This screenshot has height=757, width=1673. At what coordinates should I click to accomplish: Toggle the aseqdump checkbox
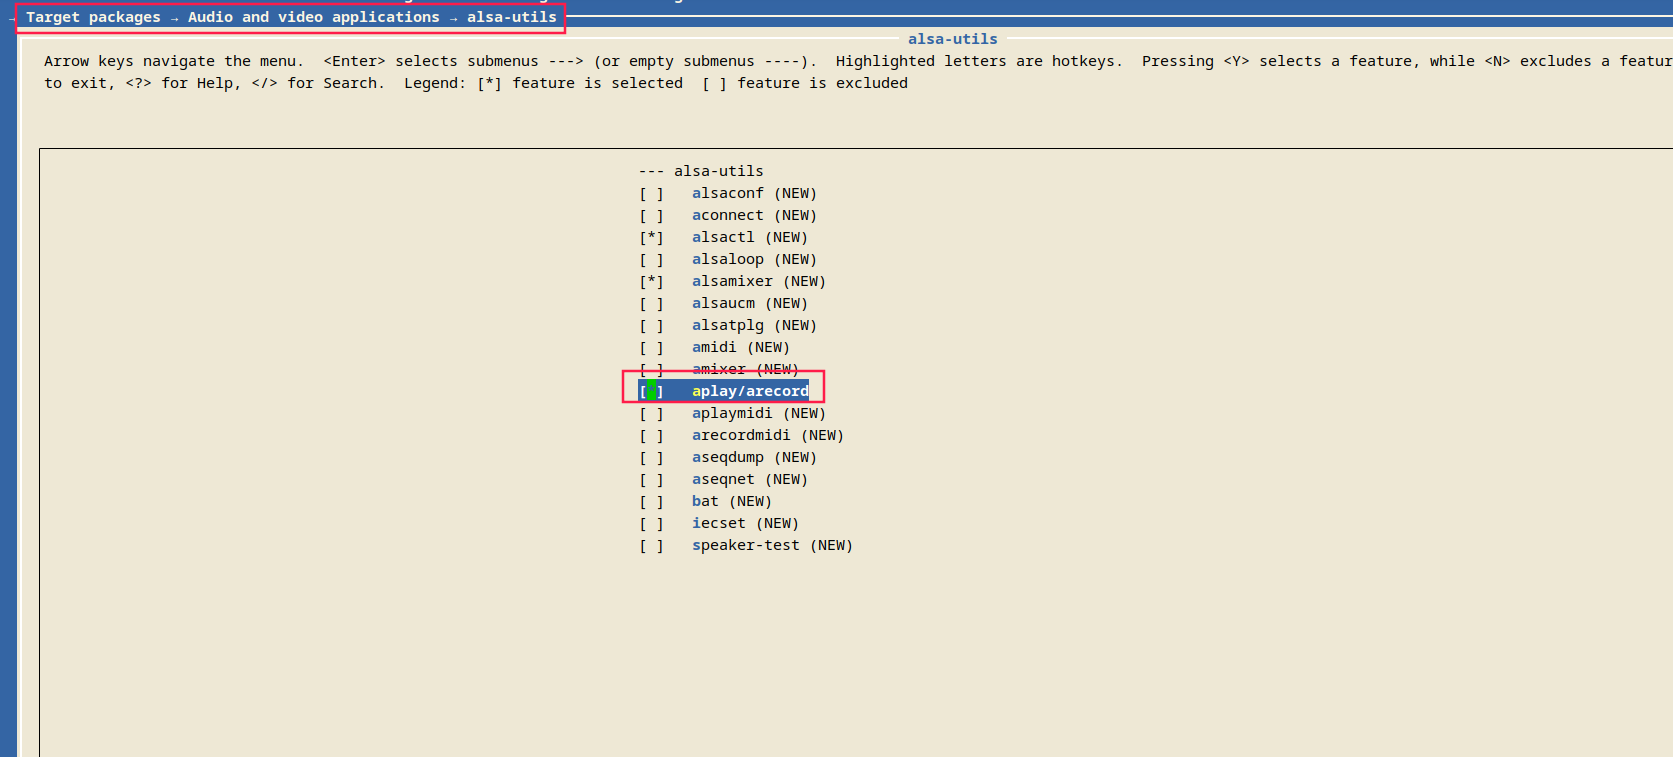[651, 457]
